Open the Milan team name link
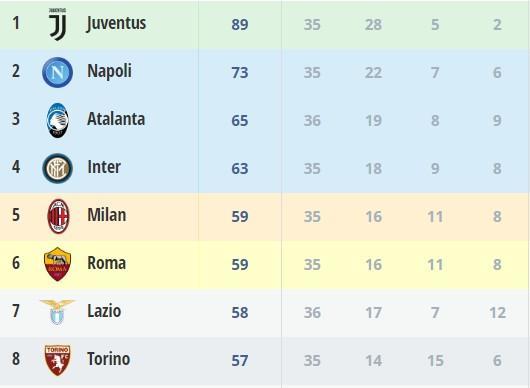Screen dimensions: 530x388 point(106,215)
